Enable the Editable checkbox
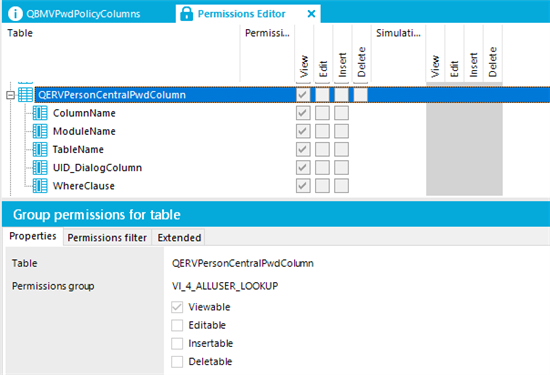 (177, 325)
